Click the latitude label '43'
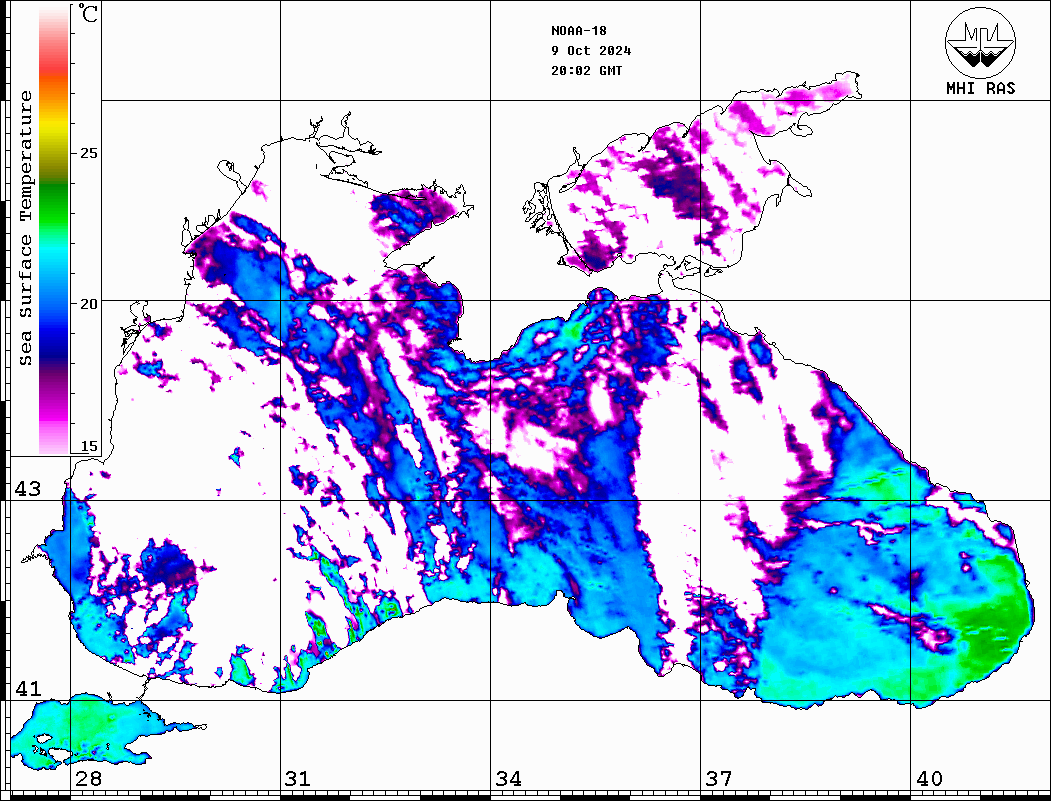 pyautogui.click(x=27, y=489)
